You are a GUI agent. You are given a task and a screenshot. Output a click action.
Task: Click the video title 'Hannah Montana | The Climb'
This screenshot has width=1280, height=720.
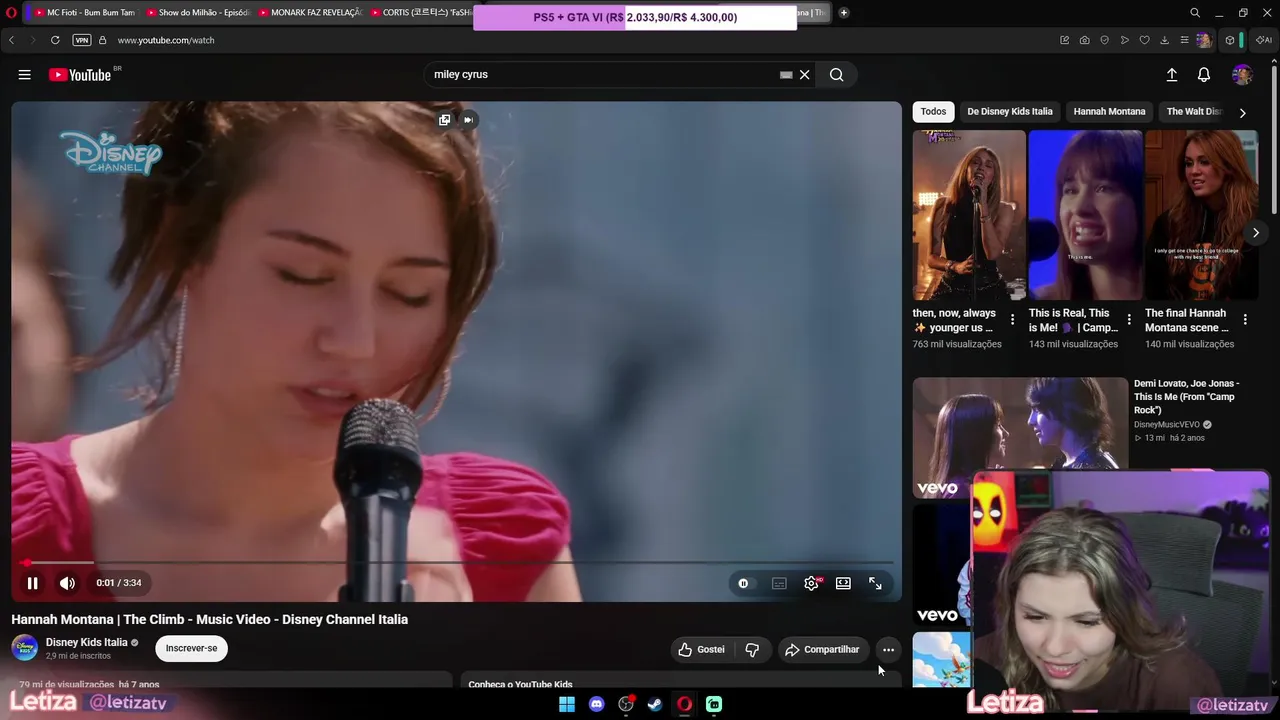pyautogui.click(x=210, y=620)
